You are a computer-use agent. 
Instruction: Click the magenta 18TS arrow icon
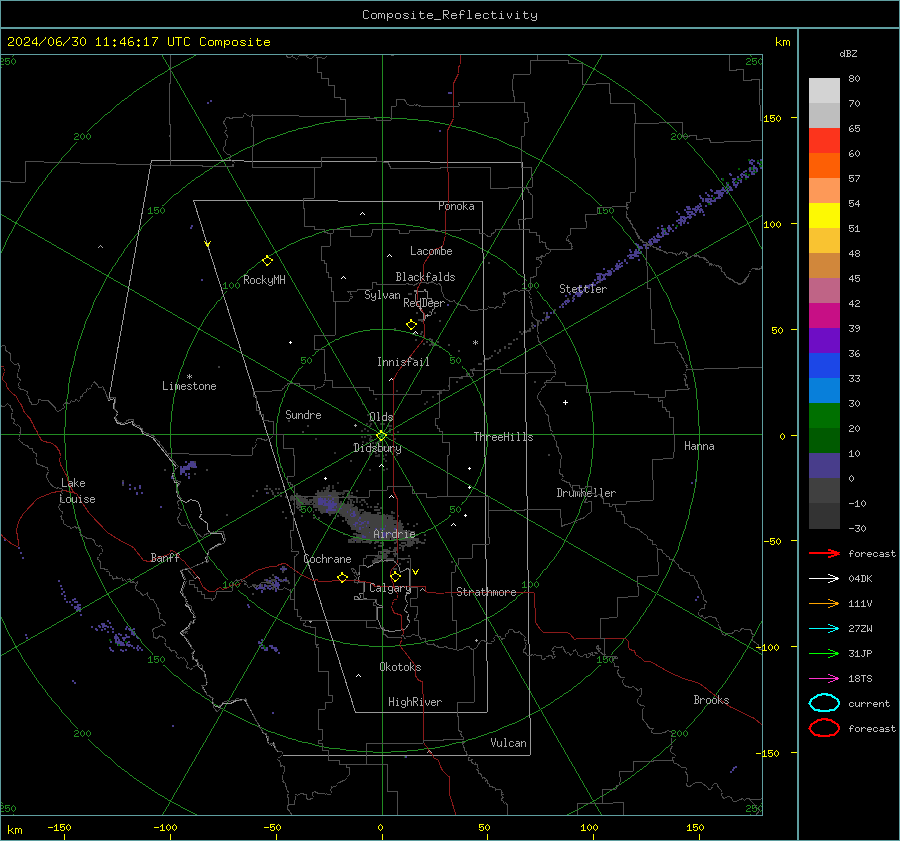824,679
